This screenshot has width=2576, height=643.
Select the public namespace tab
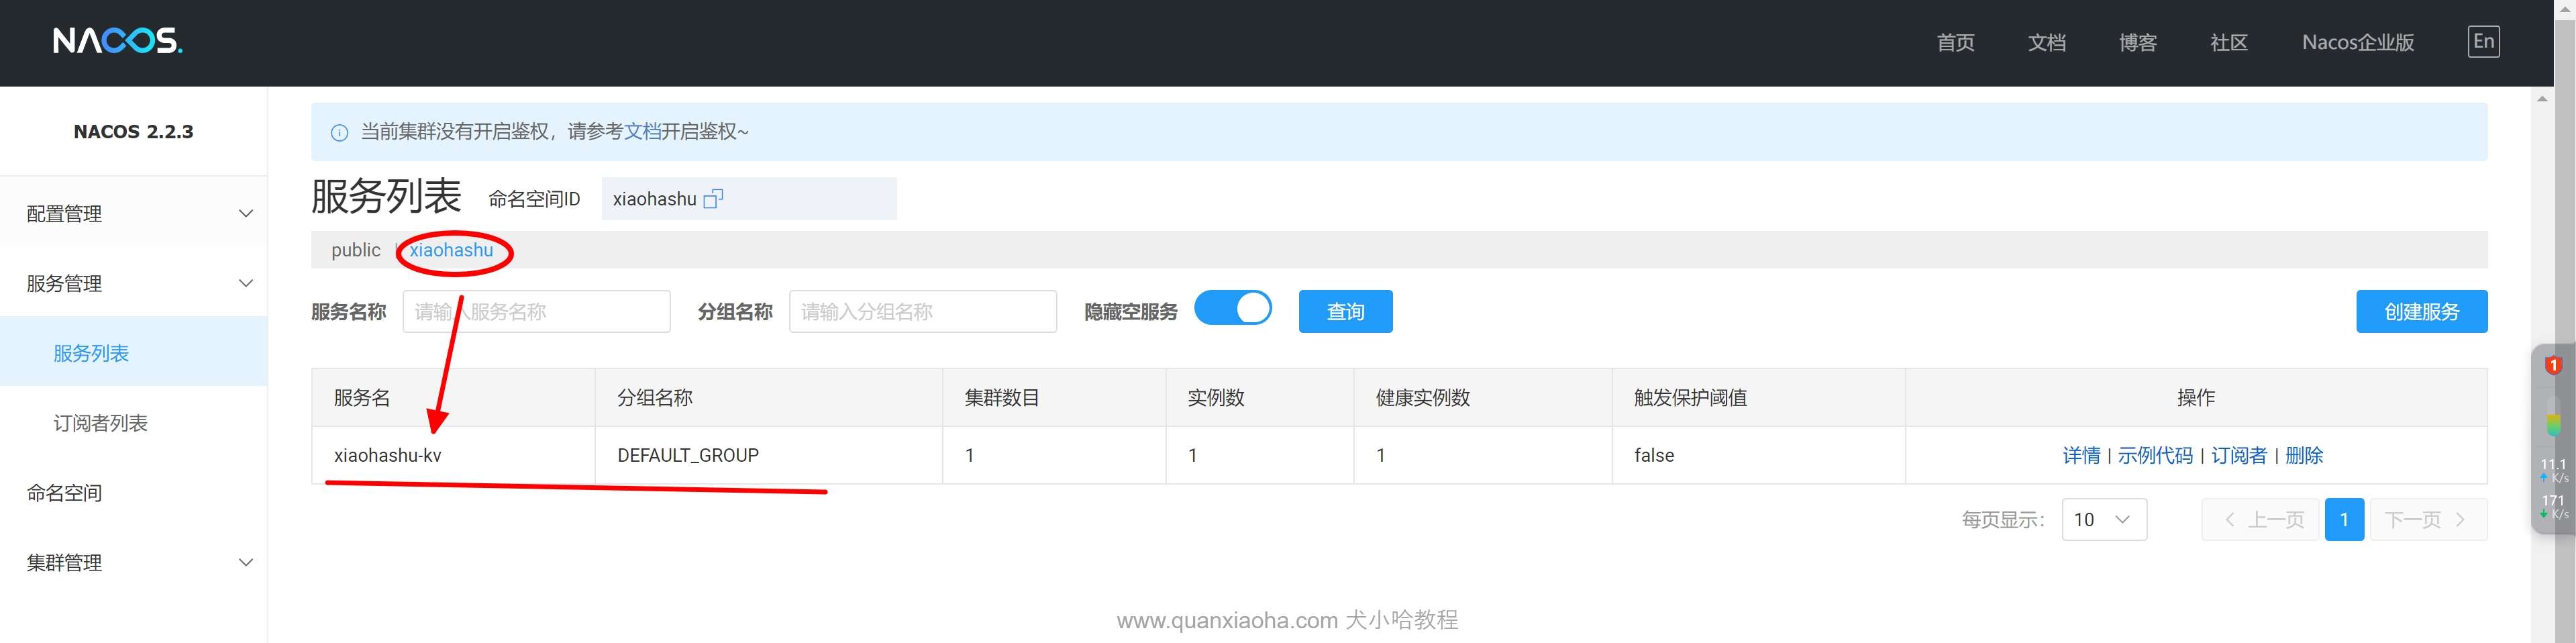355,250
